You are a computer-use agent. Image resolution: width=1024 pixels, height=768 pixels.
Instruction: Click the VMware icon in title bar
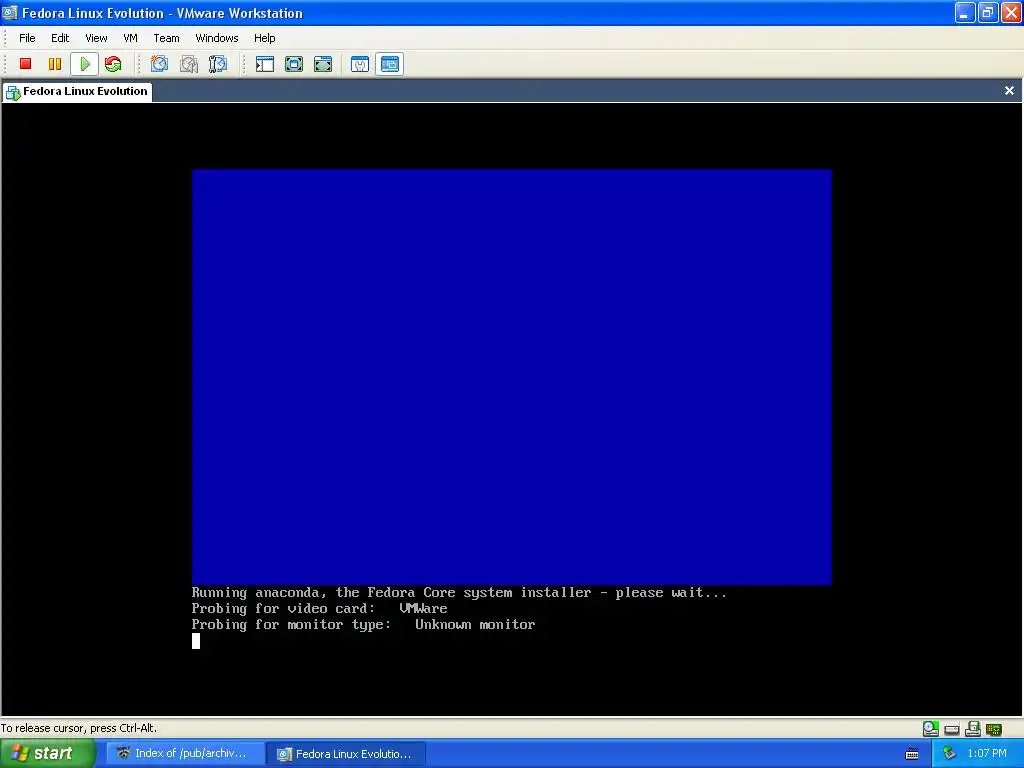(10, 13)
